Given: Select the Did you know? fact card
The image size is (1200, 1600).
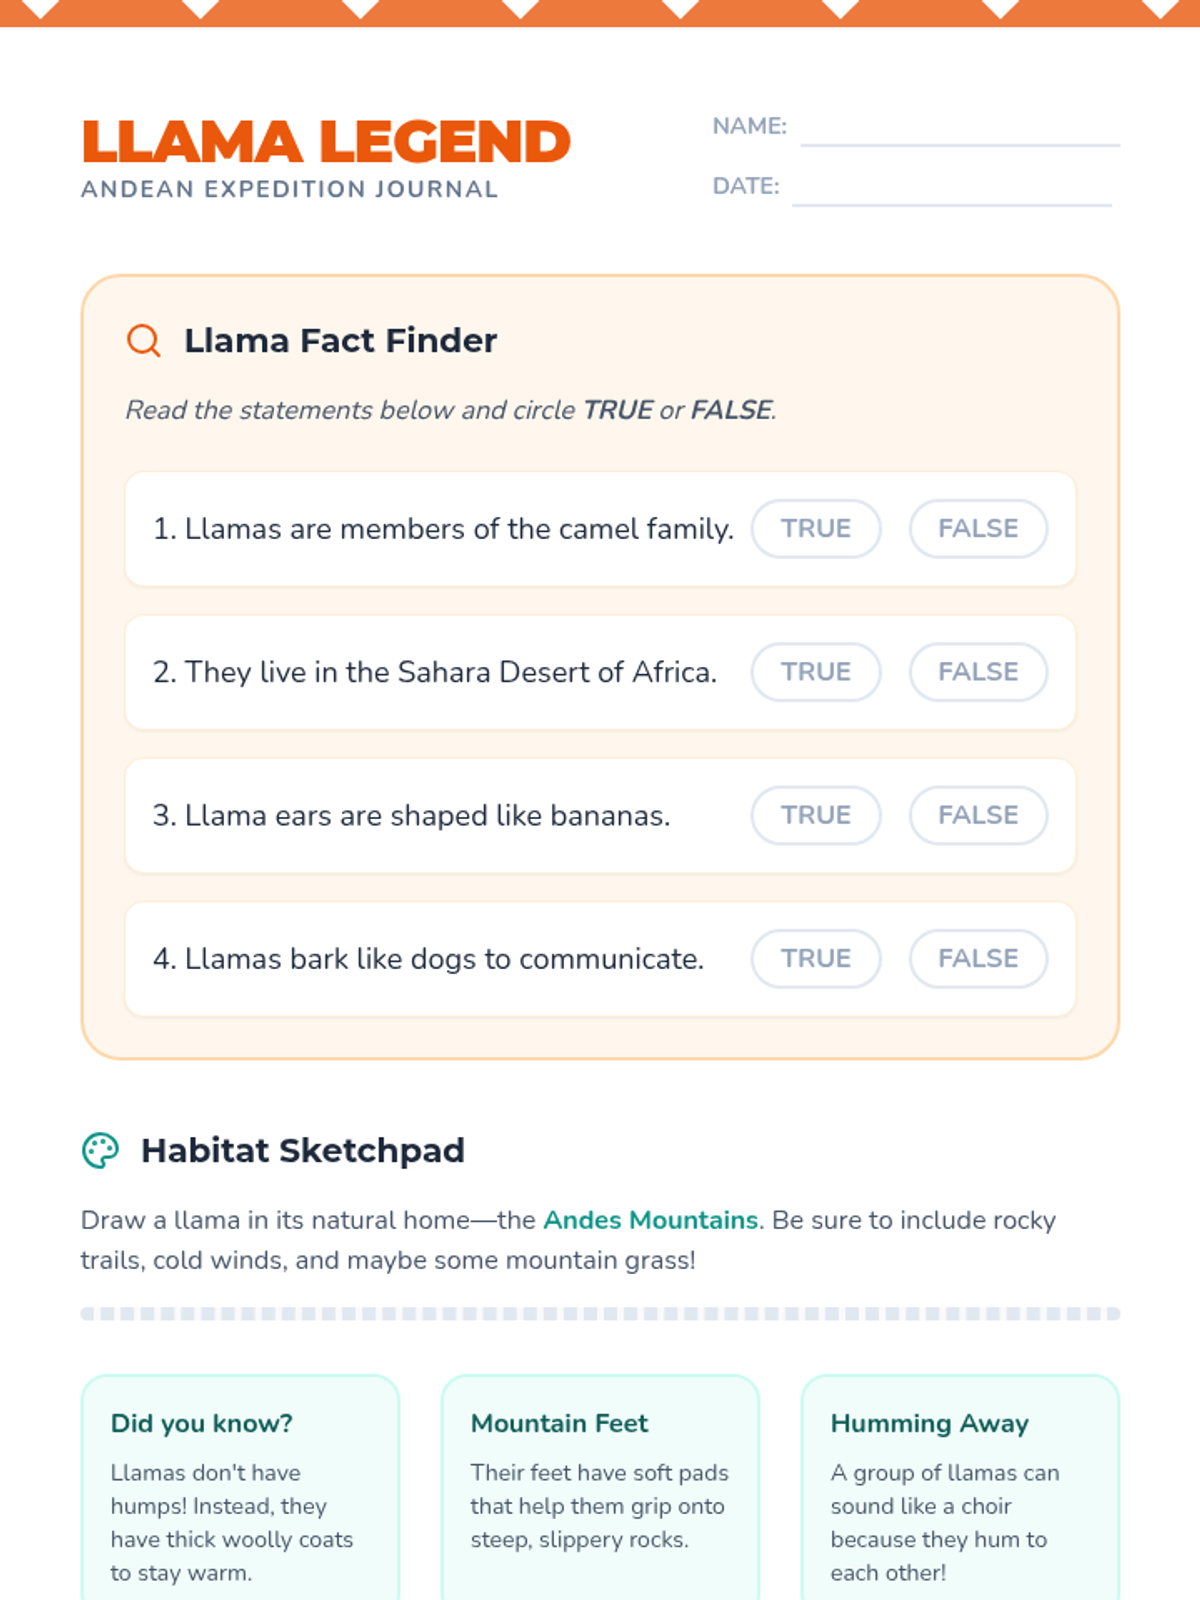Looking at the screenshot, I should pos(240,1490).
